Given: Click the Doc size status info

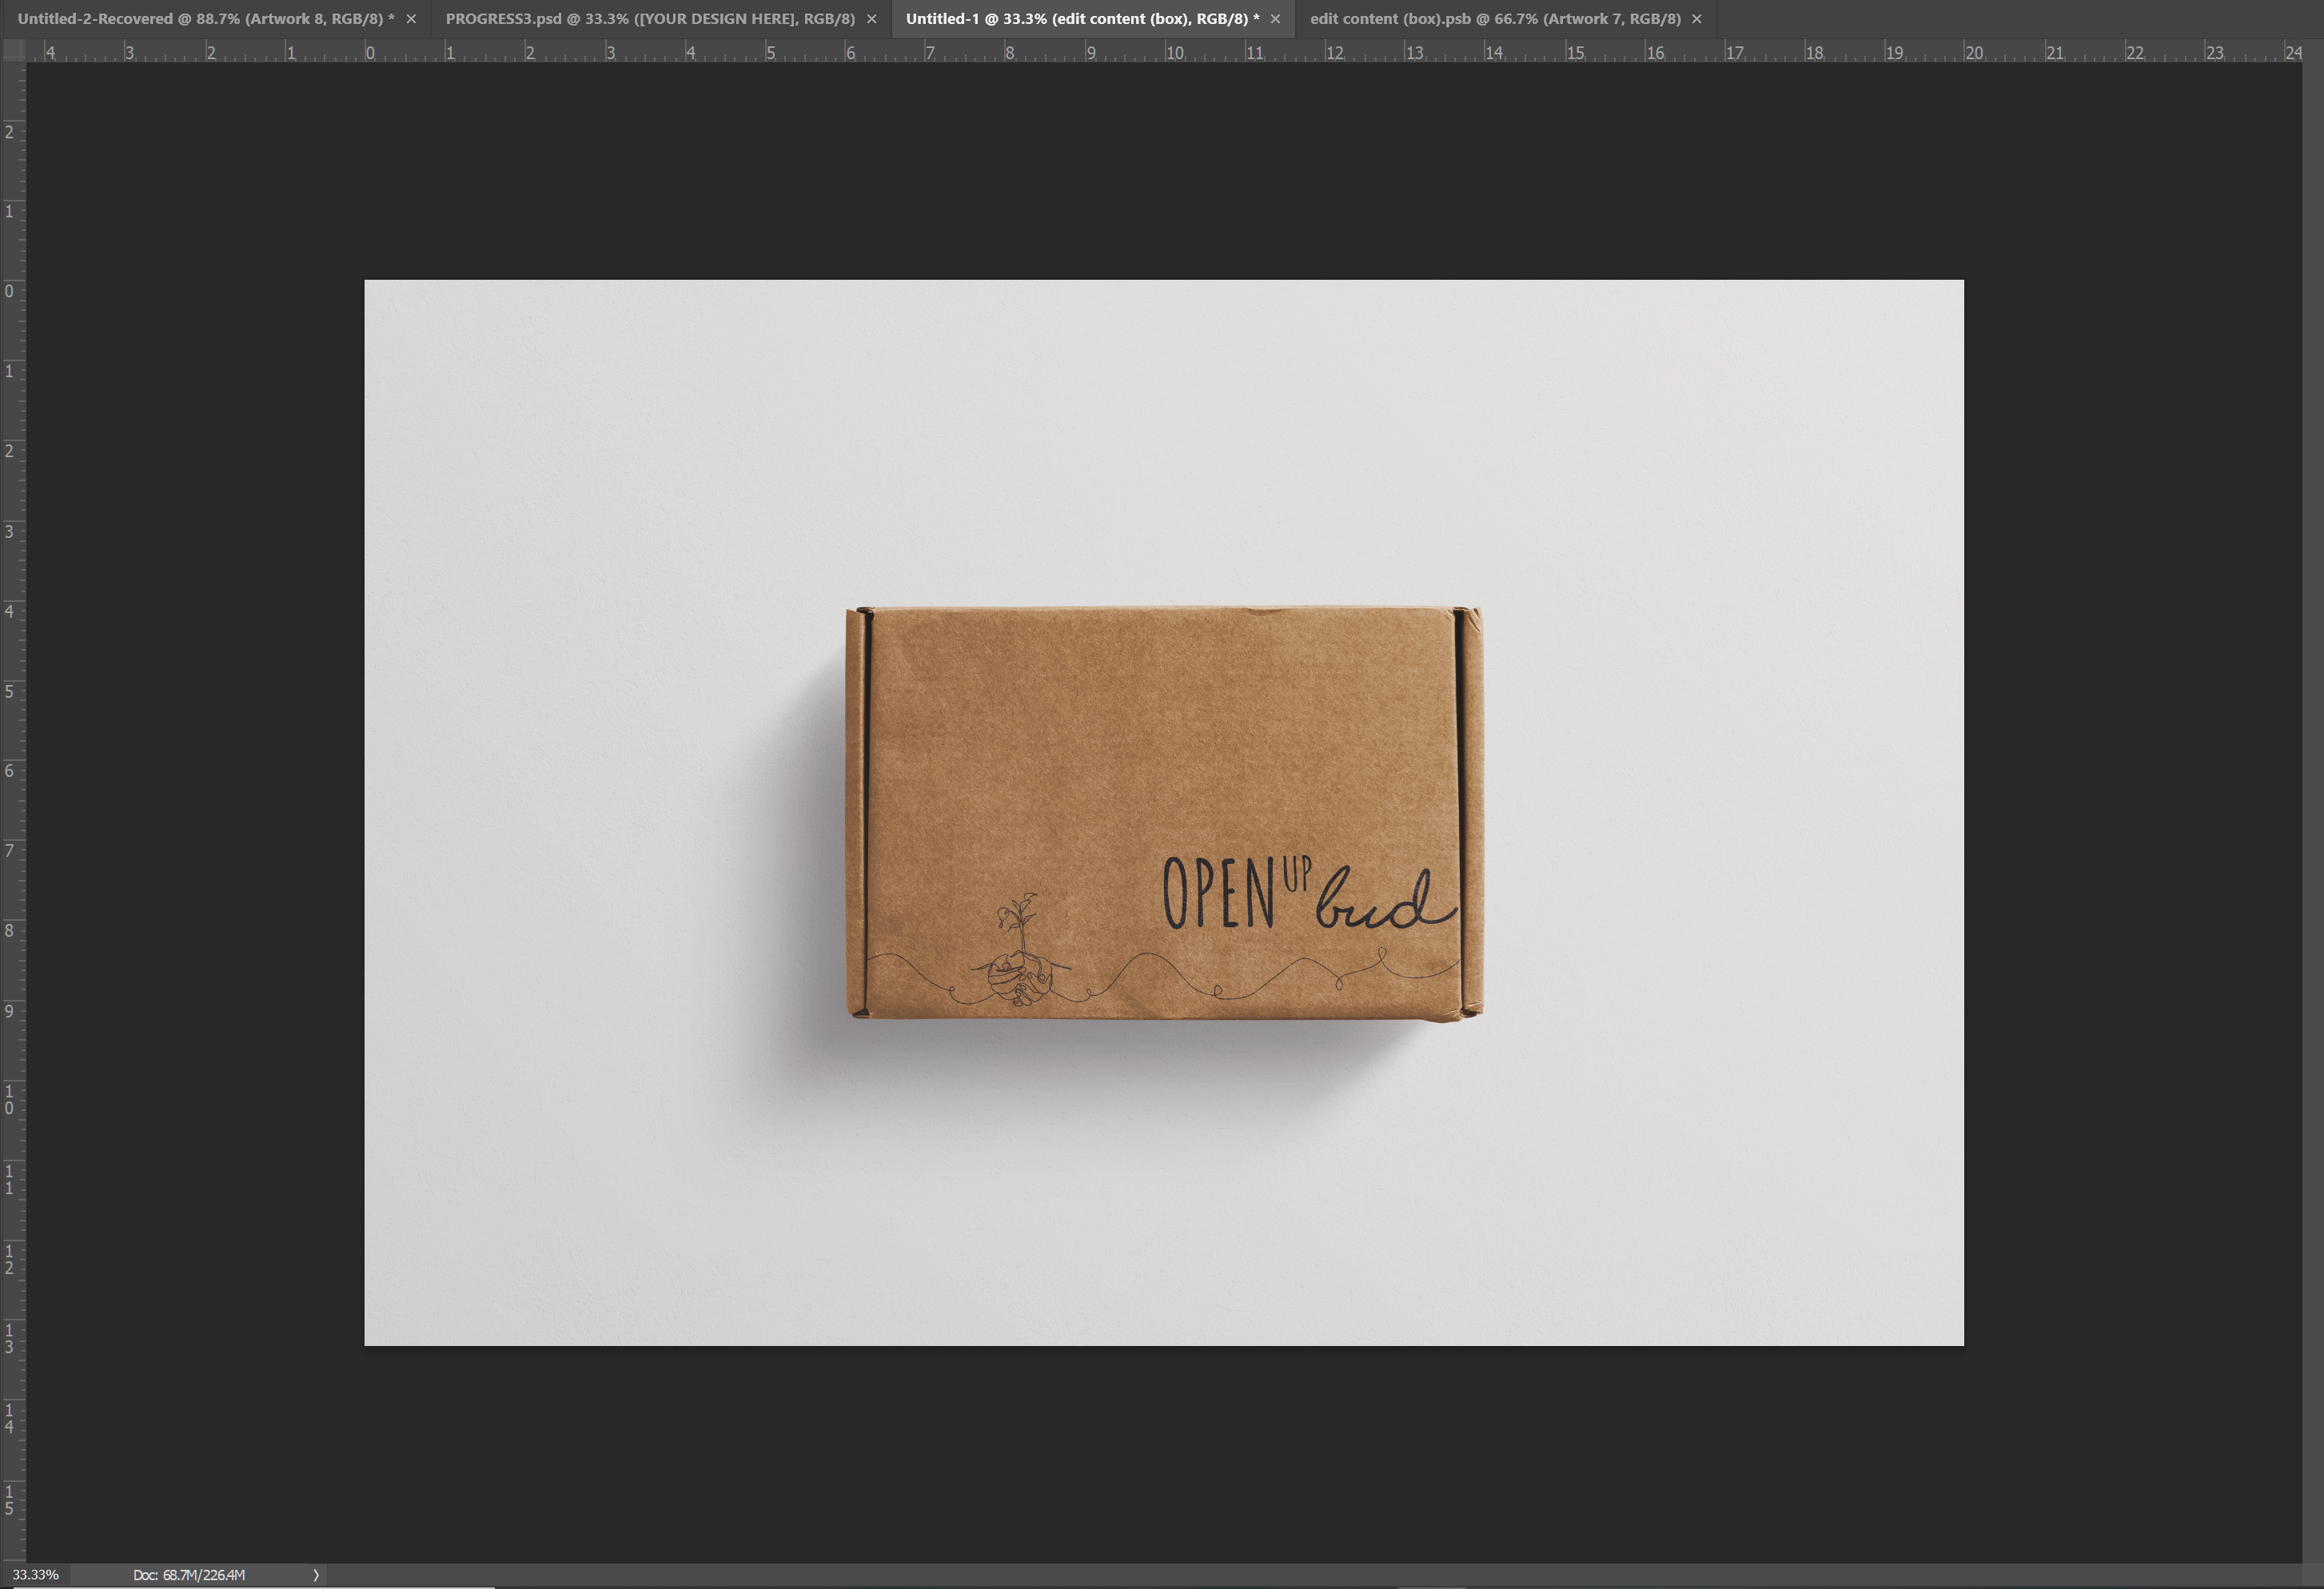Looking at the screenshot, I should 189,1575.
